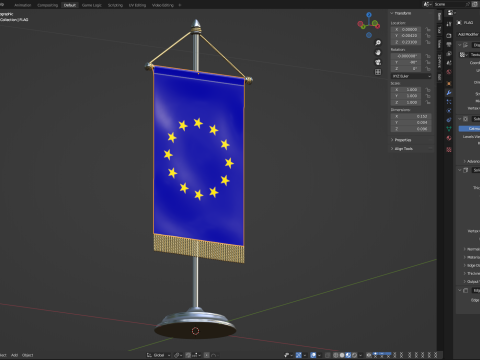Toggle viewport gizmos button

pyautogui.click(x=299, y=355)
